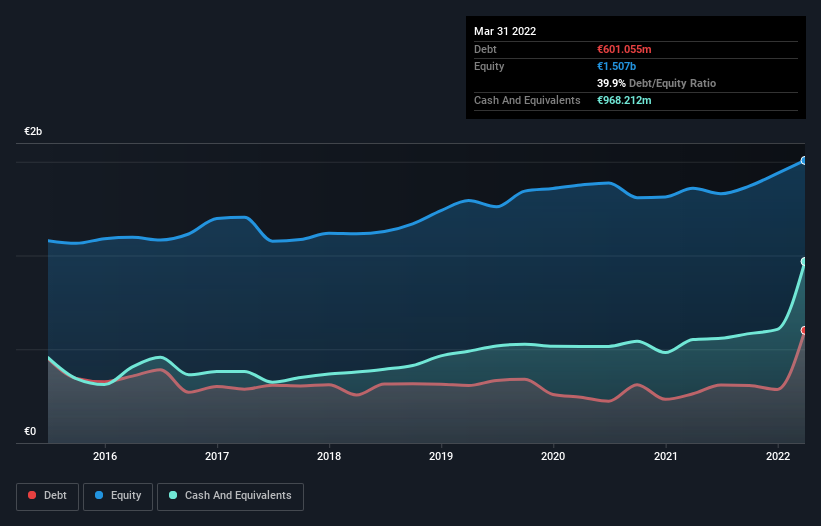Screen dimensions: 821x526
Task: Click the €968.212m cash value
Action: tap(624, 100)
